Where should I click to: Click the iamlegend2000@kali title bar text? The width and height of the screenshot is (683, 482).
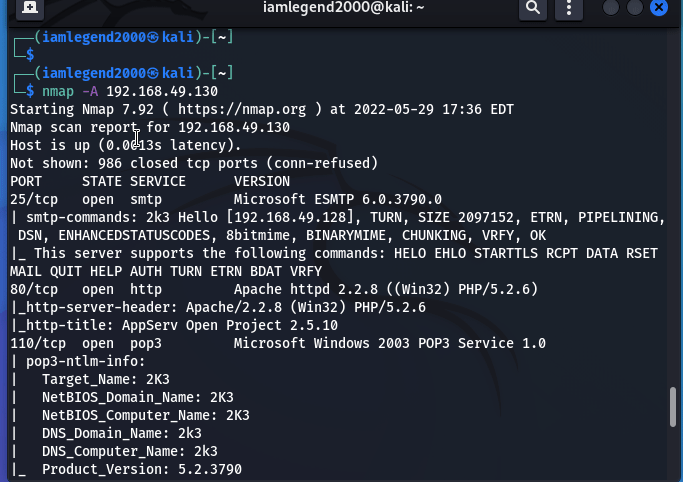[343, 7]
